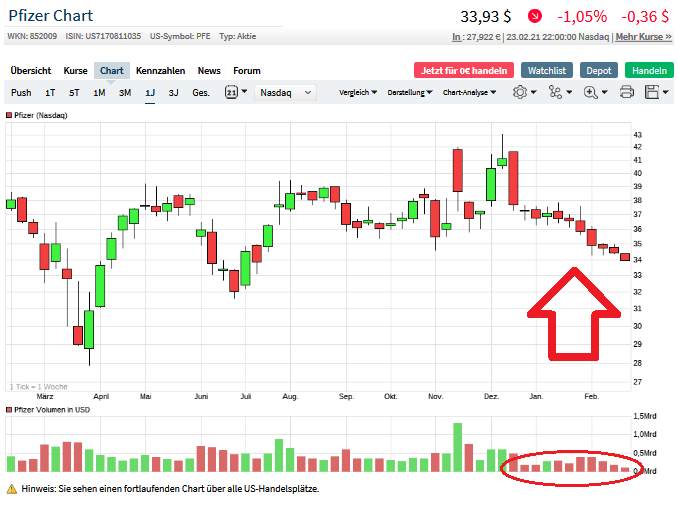
Task: Click the warning triangle Hinweis icon
Action: point(12,489)
